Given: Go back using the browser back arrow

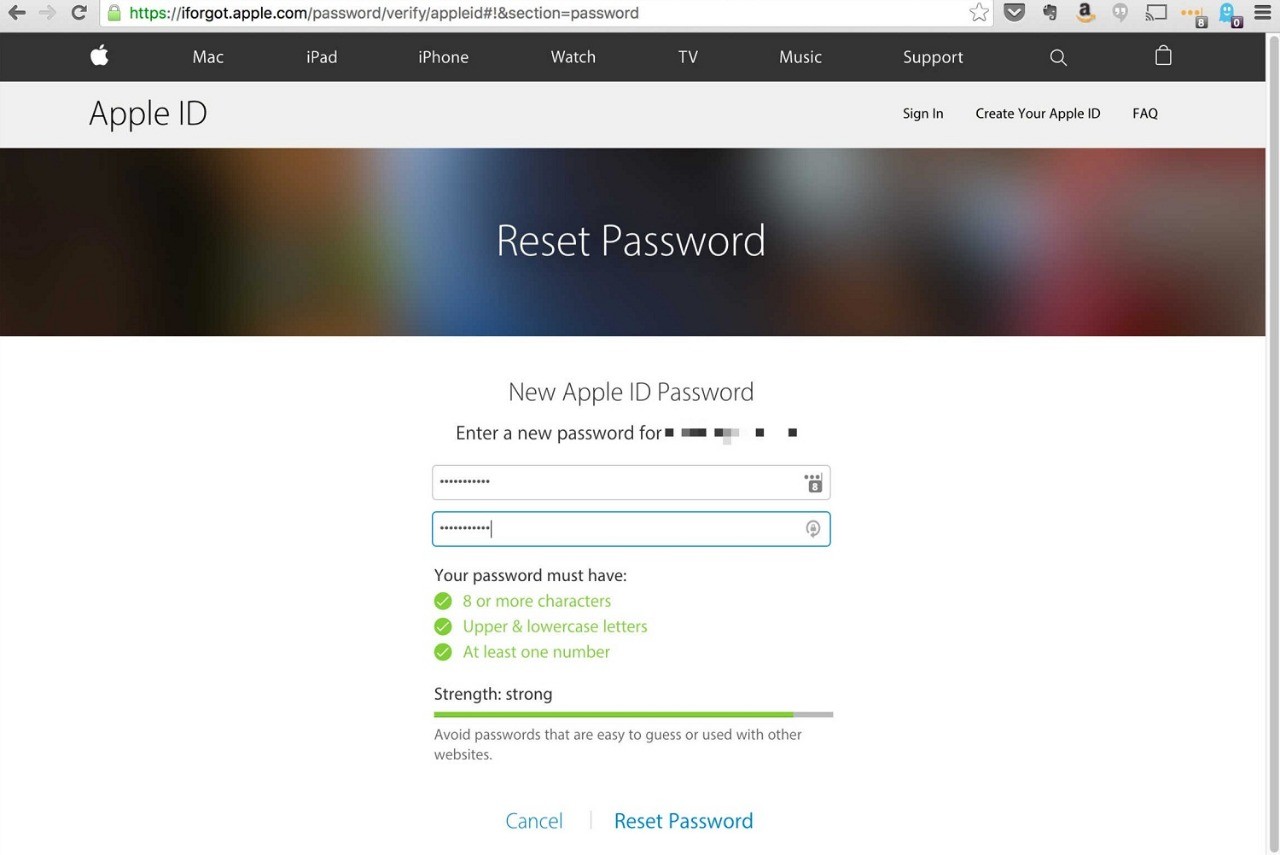Looking at the screenshot, I should click(17, 13).
